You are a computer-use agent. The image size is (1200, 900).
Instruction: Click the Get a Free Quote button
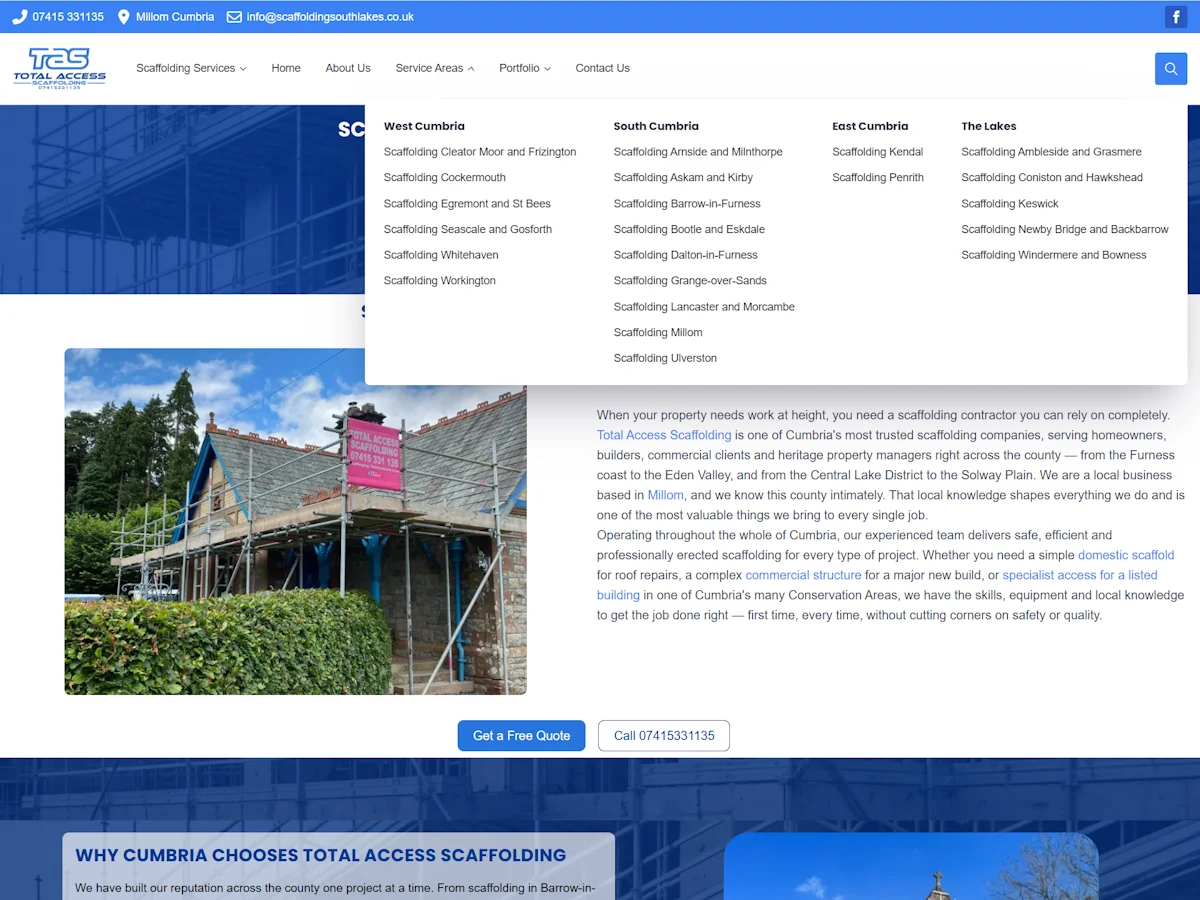click(521, 736)
